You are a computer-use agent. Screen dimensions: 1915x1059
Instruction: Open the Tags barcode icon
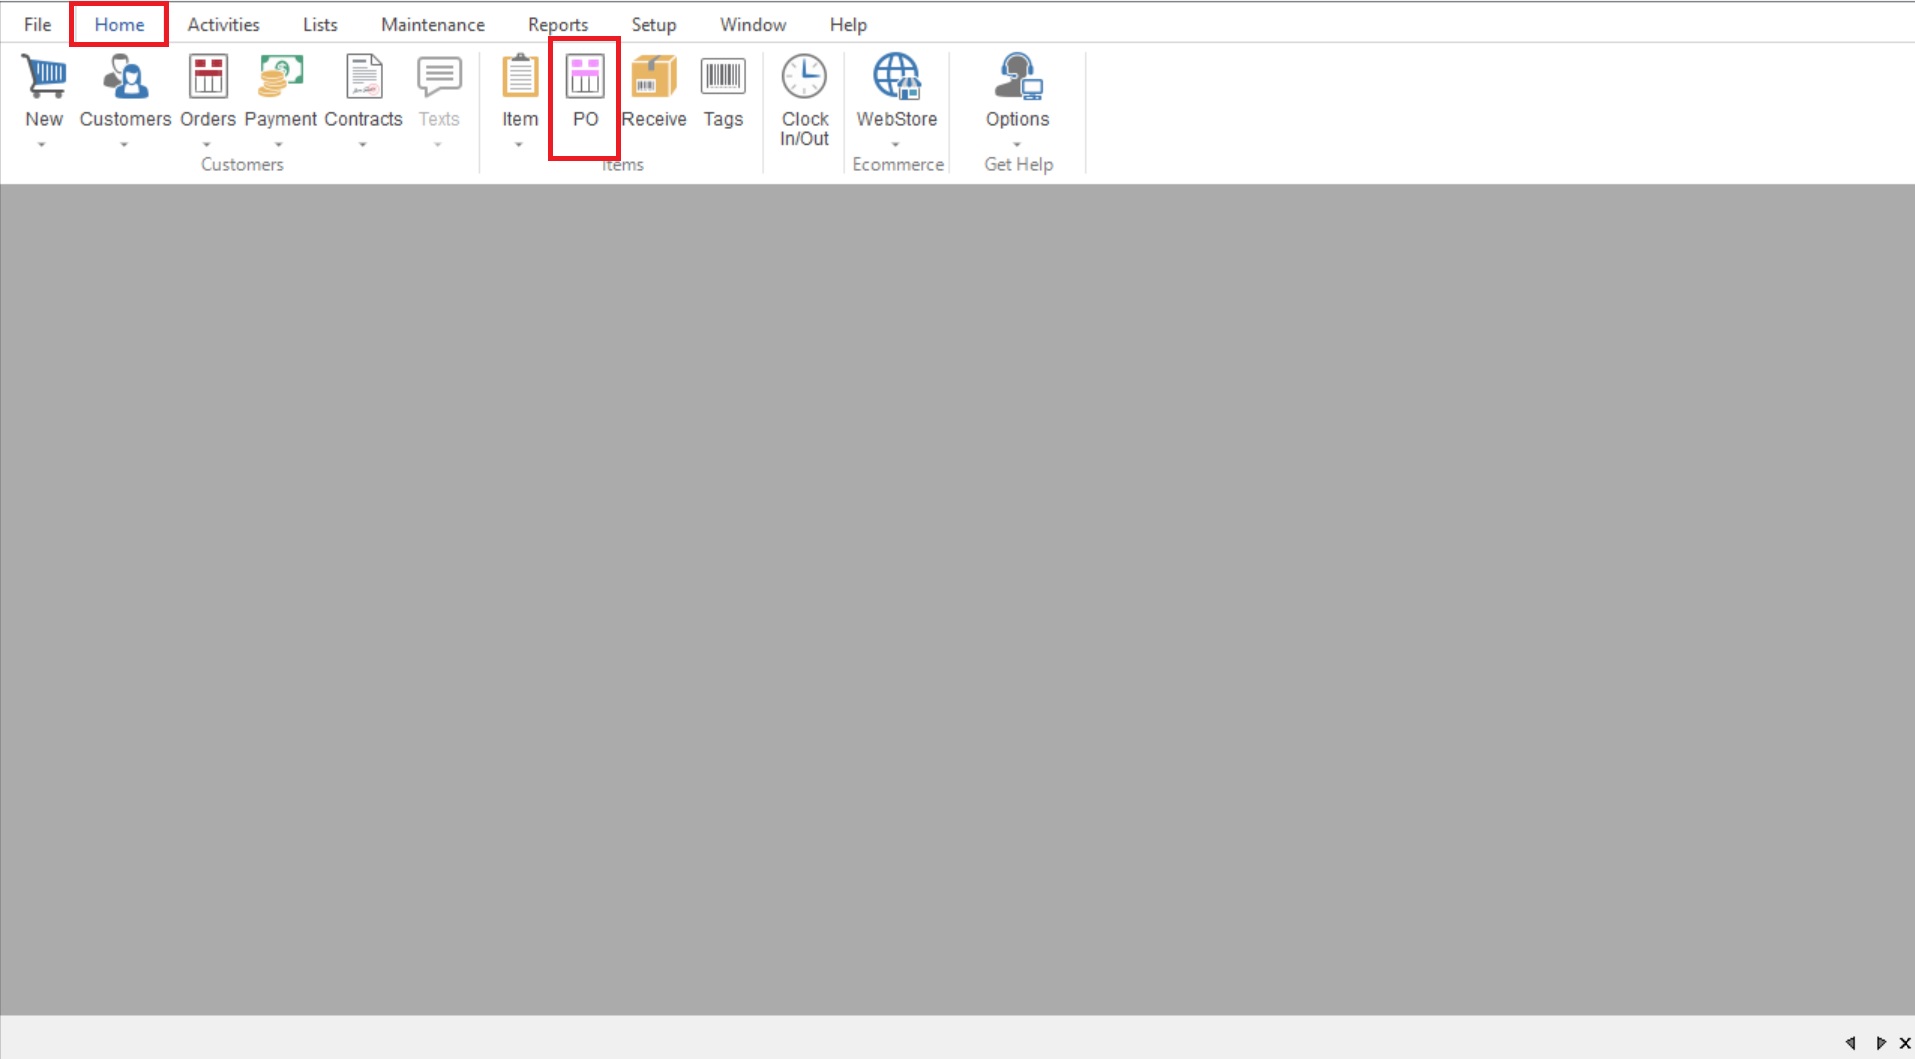(723, 76)
